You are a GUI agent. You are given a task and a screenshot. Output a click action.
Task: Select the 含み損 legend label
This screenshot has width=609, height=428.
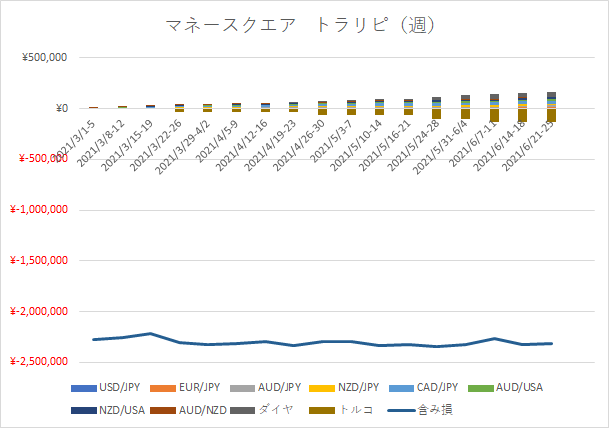pyautogui.click(x=435, y=410)
